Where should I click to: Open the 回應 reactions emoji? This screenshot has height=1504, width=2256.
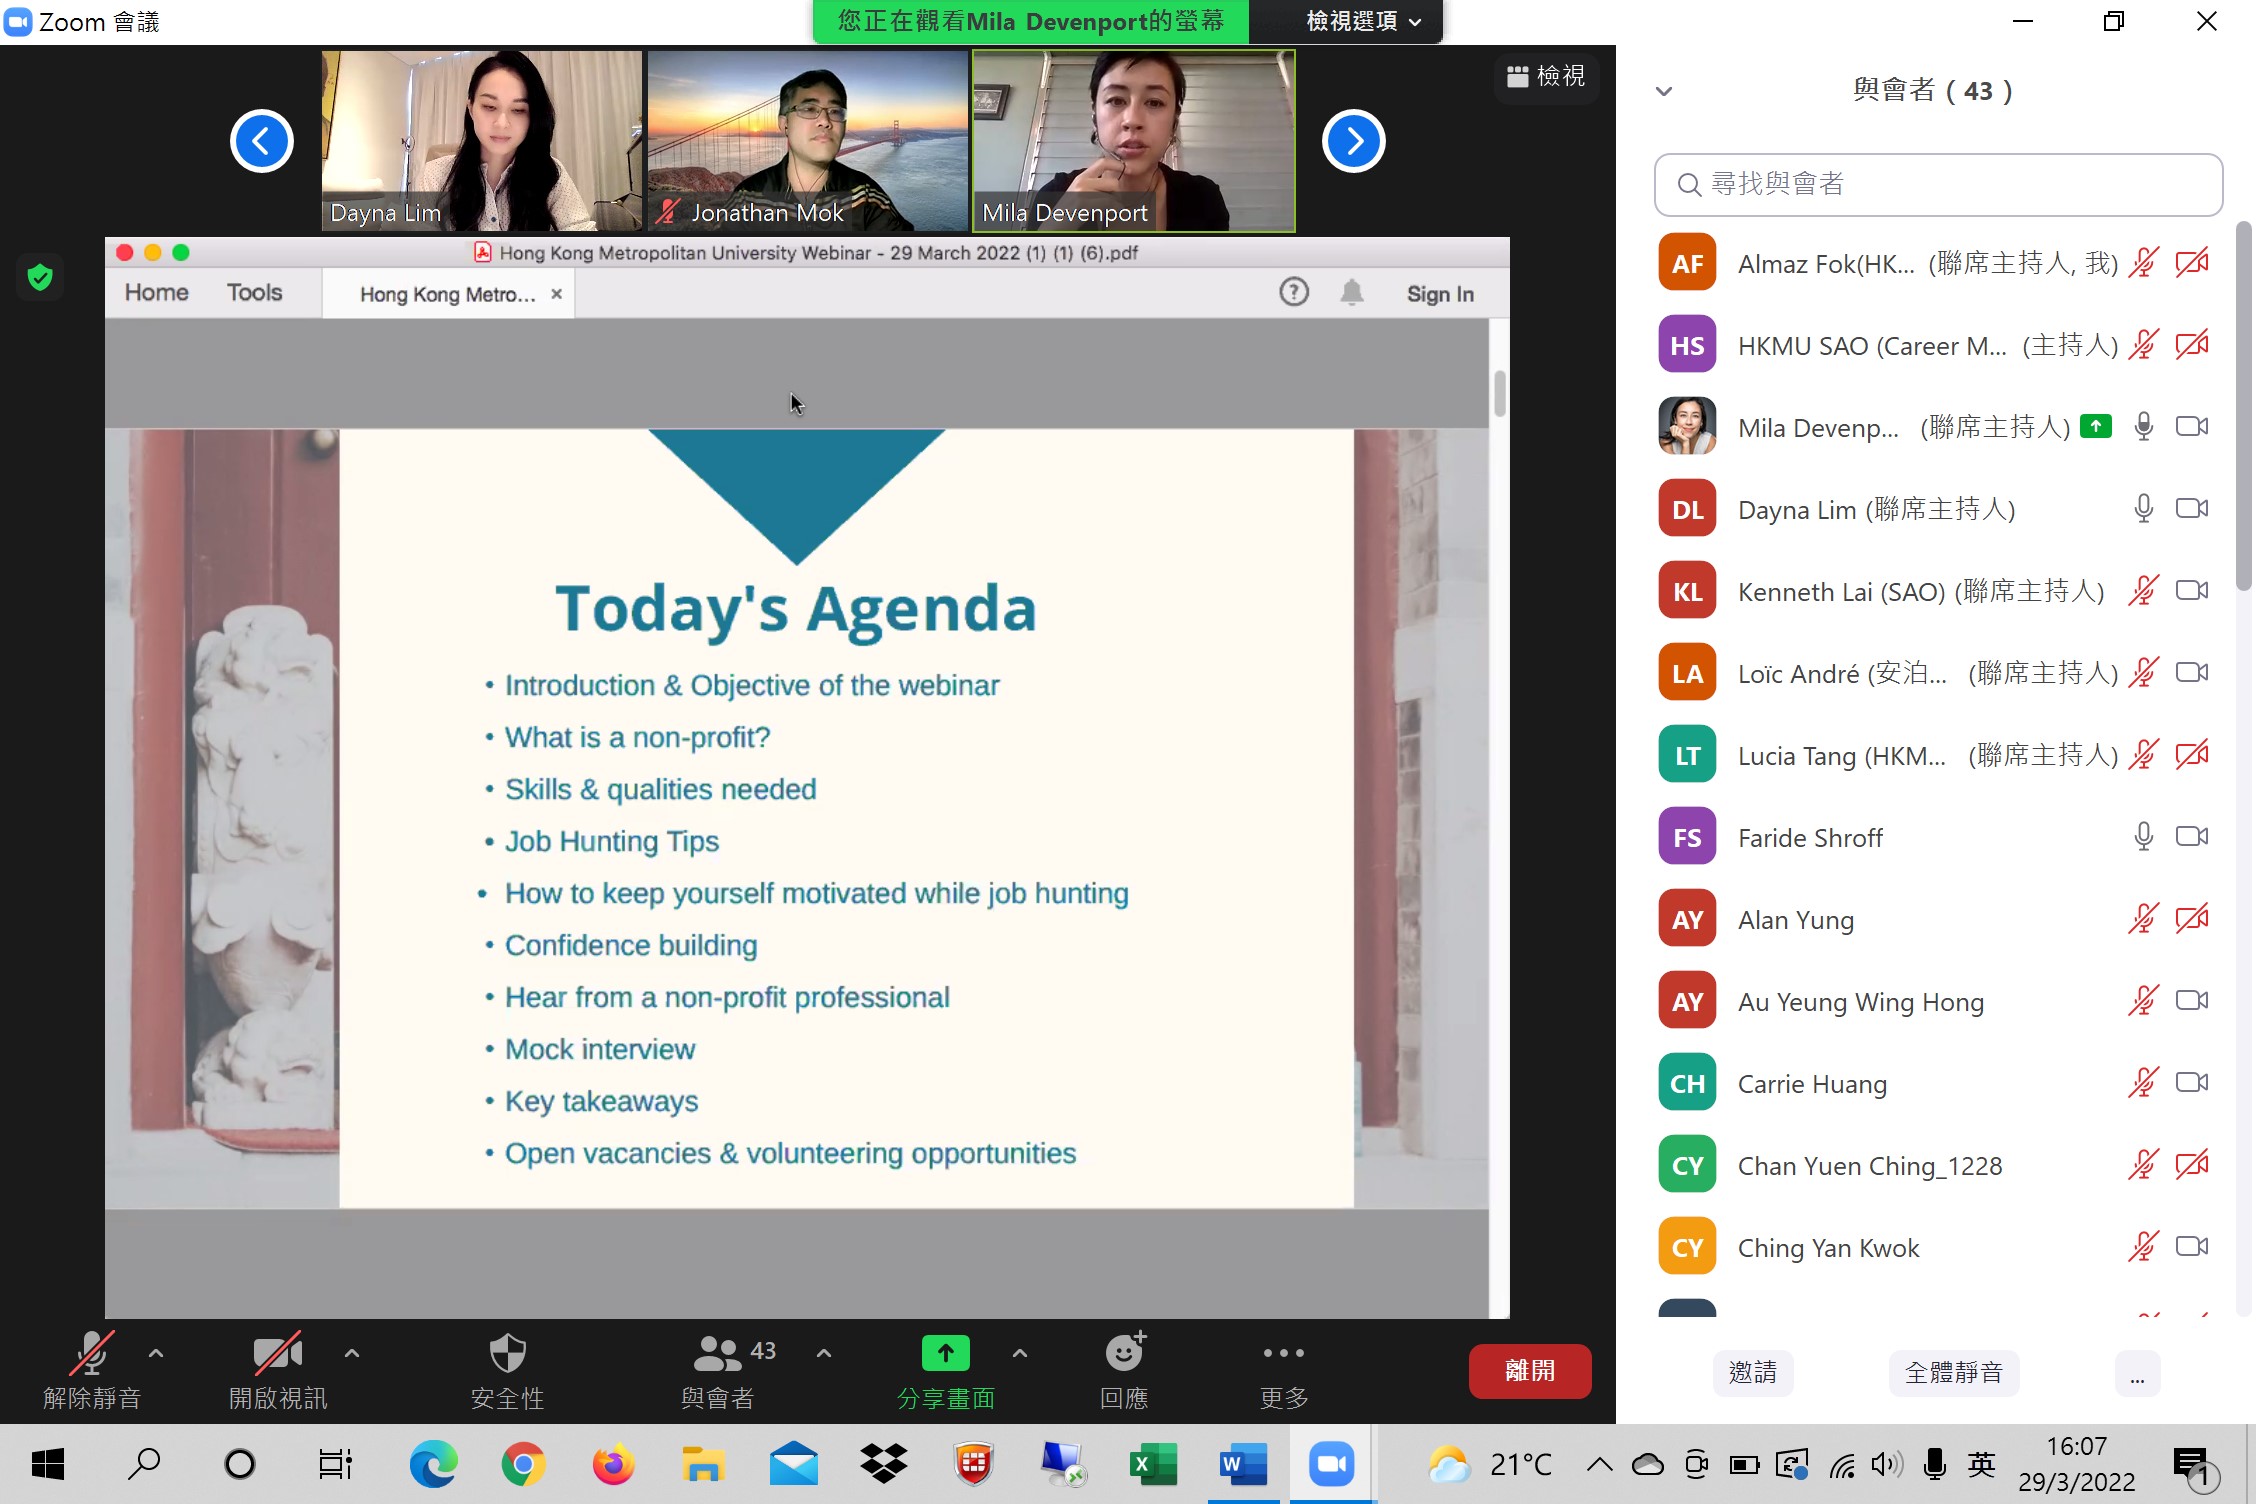[1124, 1370]
